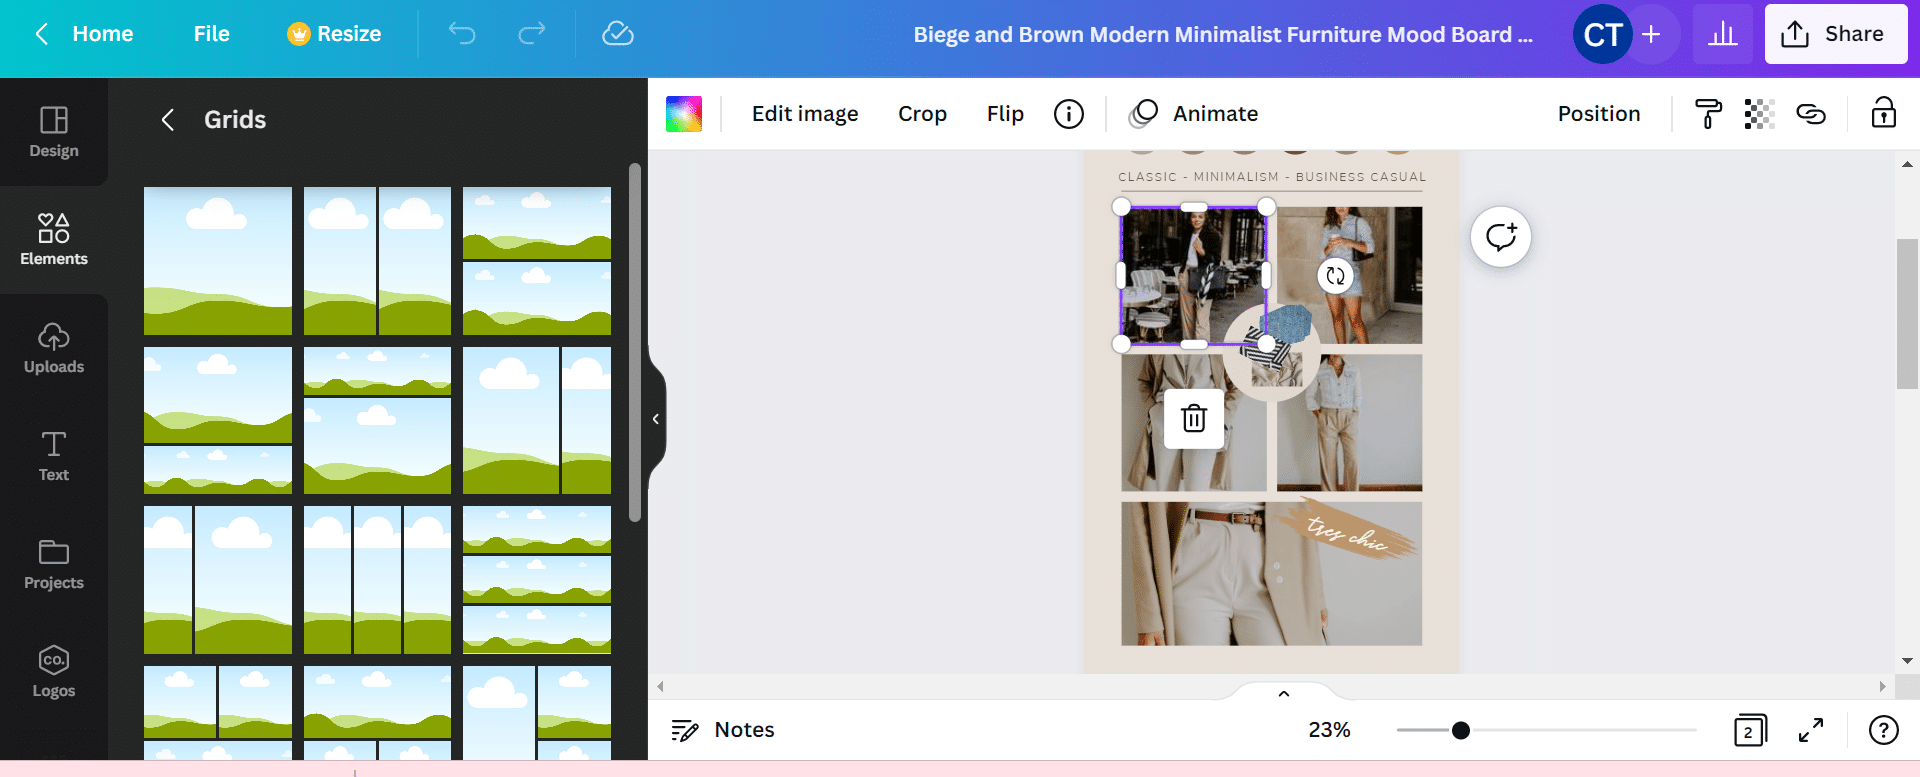Undo the last action
This screenshot has width=1920, height=777.
click(x=462, y=34)
